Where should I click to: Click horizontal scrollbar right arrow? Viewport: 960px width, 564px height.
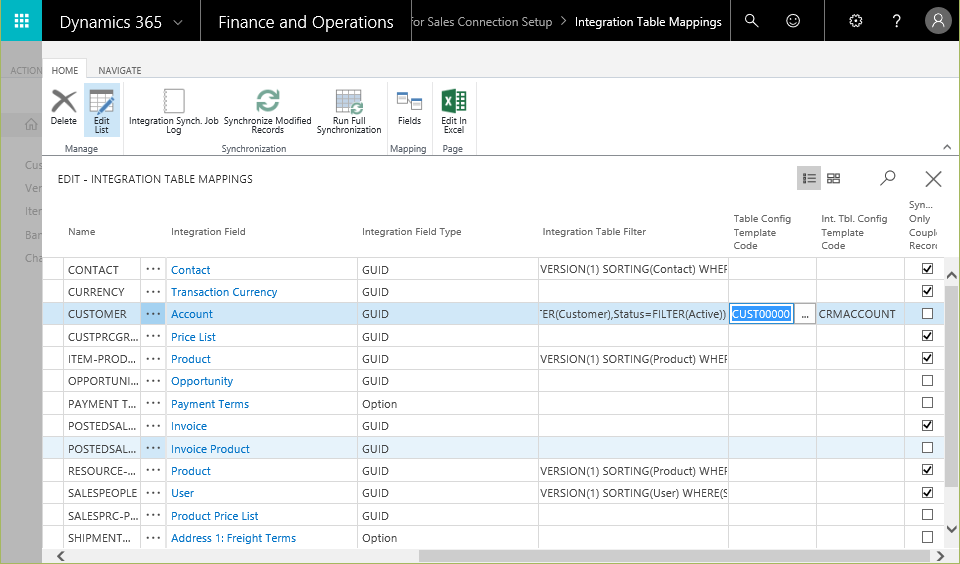(x=940, y=556)
